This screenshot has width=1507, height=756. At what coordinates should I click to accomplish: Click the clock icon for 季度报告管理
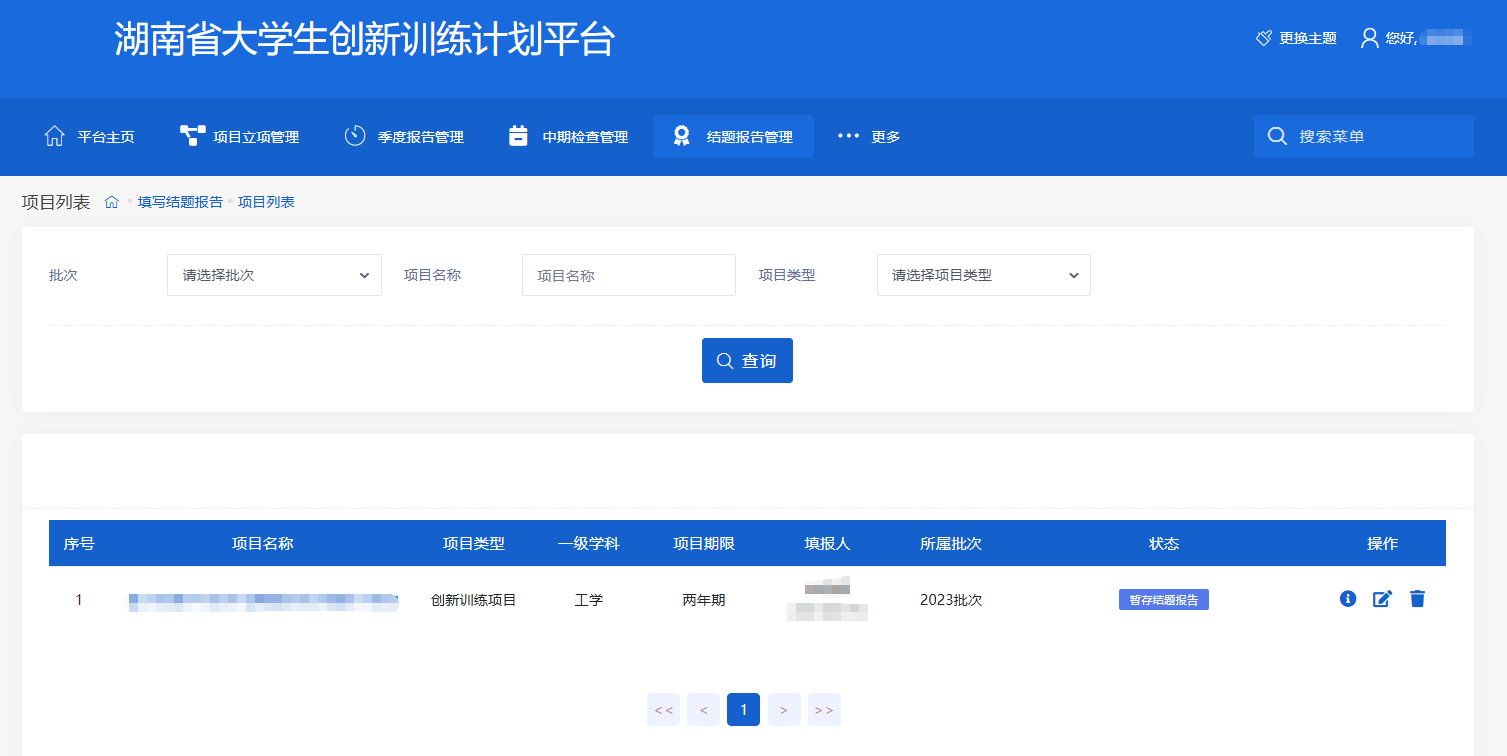click(x=354, y=135)
